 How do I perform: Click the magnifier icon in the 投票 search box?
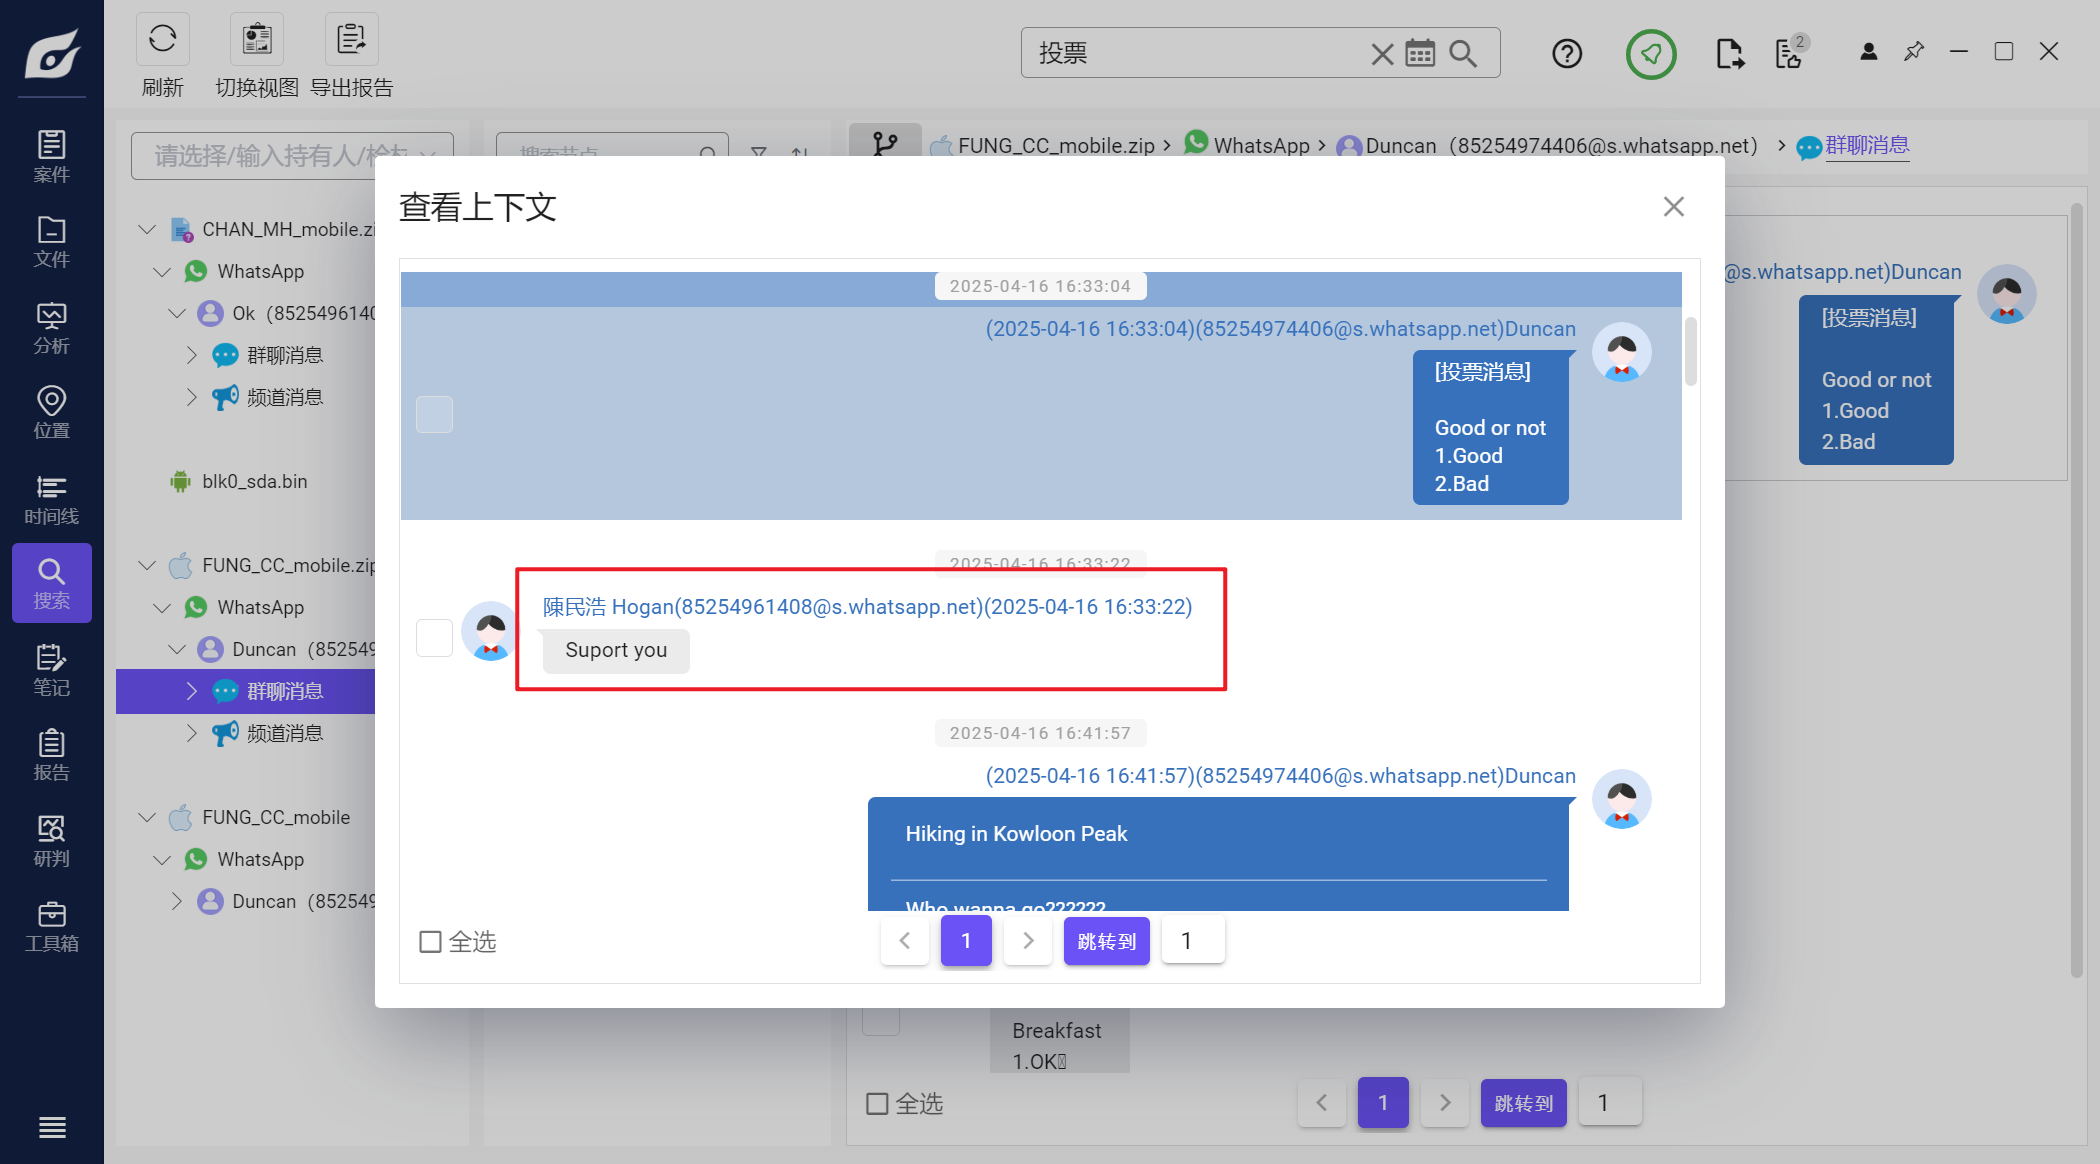click(x=1463, y=53)
